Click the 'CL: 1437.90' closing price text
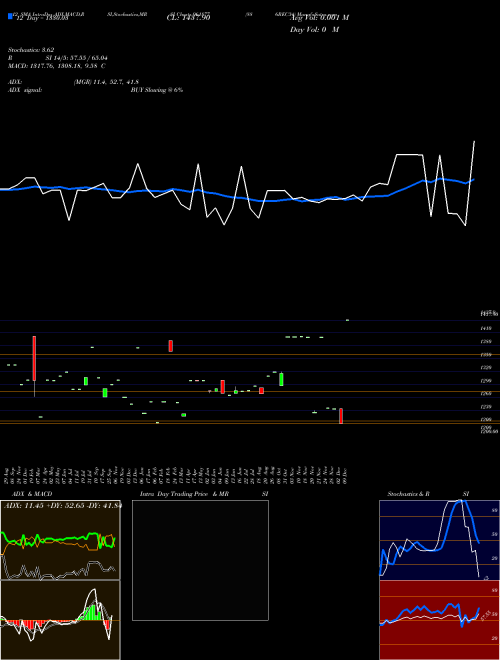Image resolution: width=500 pixels, height=660 pixels. pos(188,17)
